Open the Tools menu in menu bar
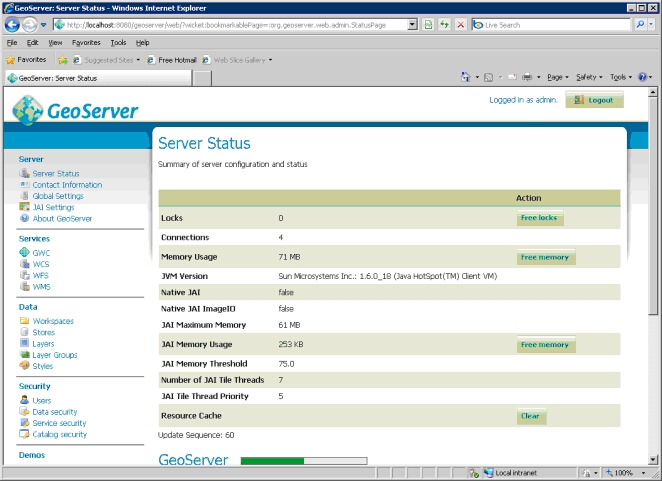The height and width of the screenshot is (481, 662). (x=118, y=43)
